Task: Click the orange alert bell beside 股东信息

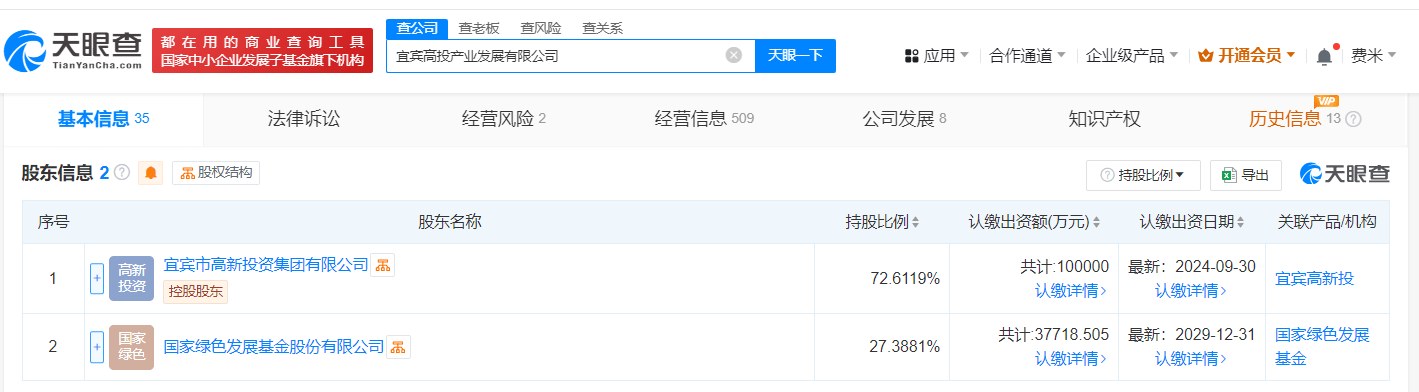Action: [151, 173]
